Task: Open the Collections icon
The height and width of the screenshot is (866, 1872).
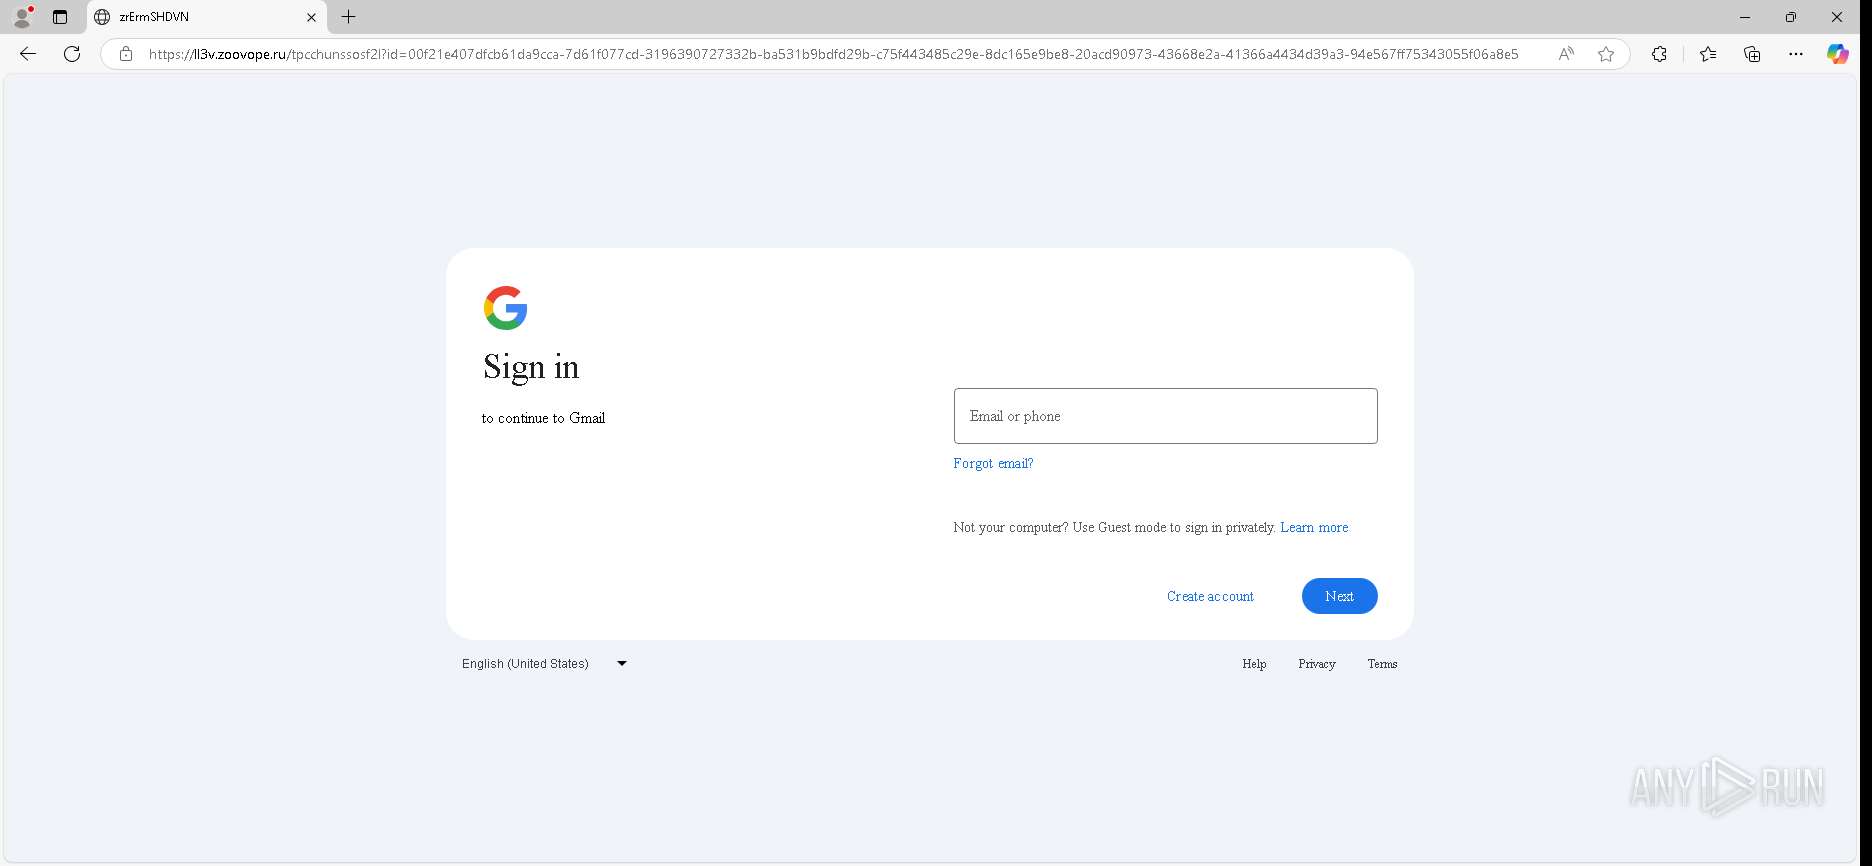Action: click(x=1752, y=54)
